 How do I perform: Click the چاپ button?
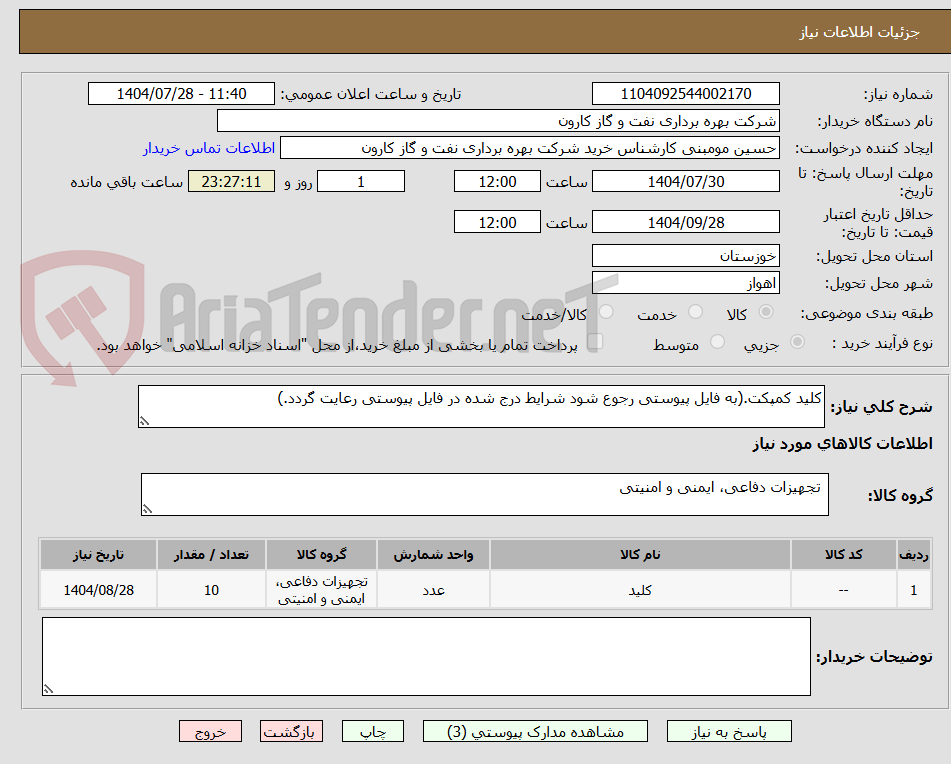click(x=372, y=731)
